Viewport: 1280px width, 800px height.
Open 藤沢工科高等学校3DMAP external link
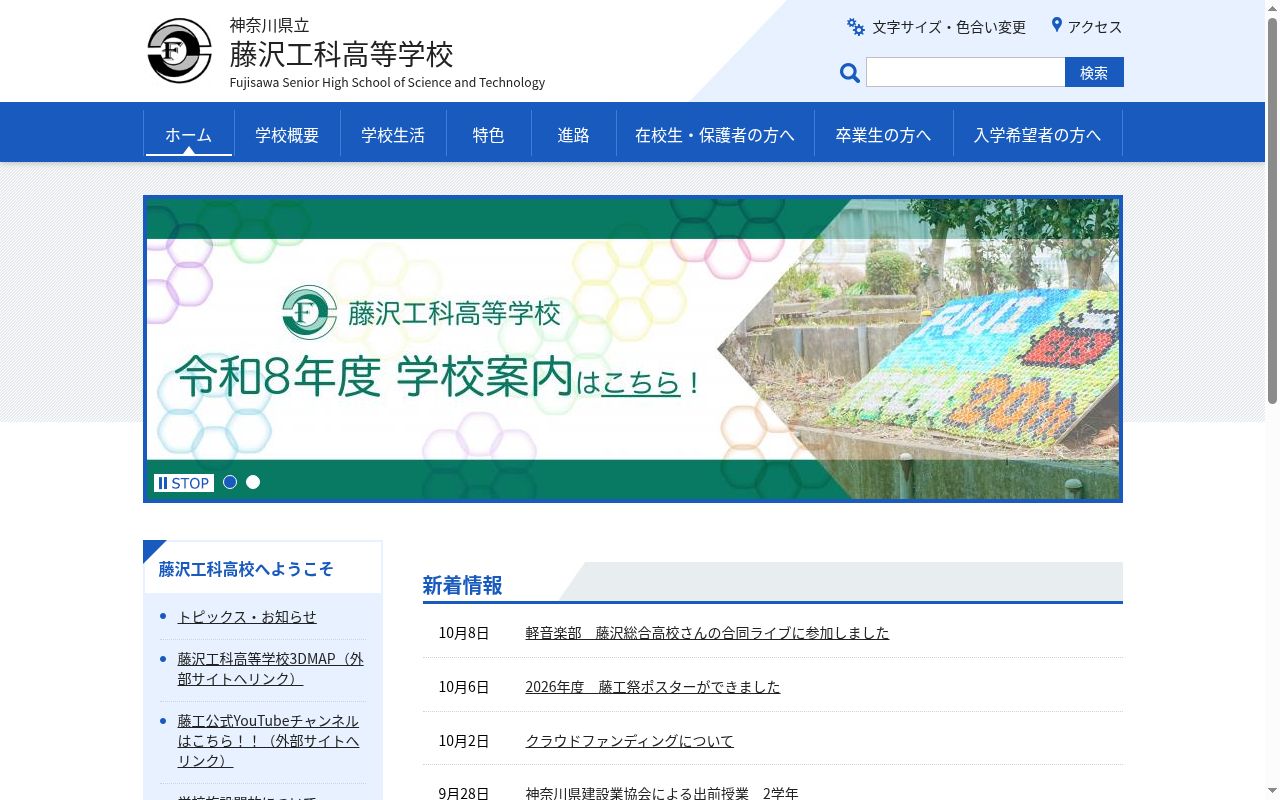tap(271, 669)
